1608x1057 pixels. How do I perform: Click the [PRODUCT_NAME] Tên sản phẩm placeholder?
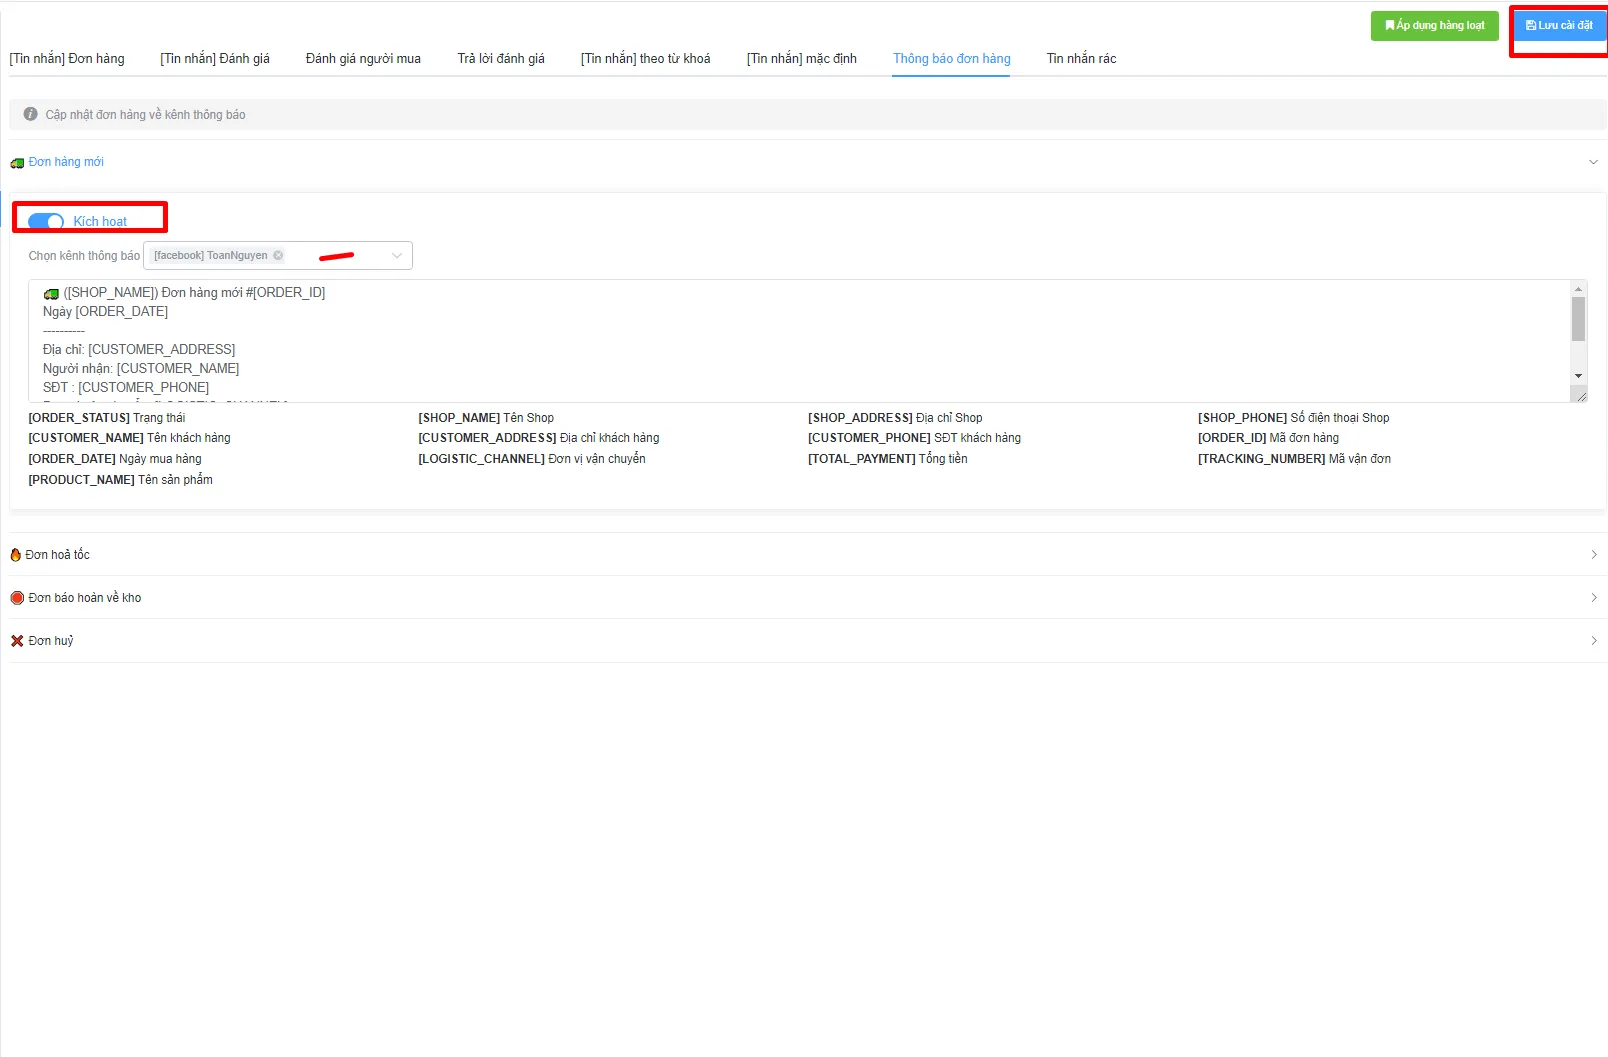tap(120, 480)
